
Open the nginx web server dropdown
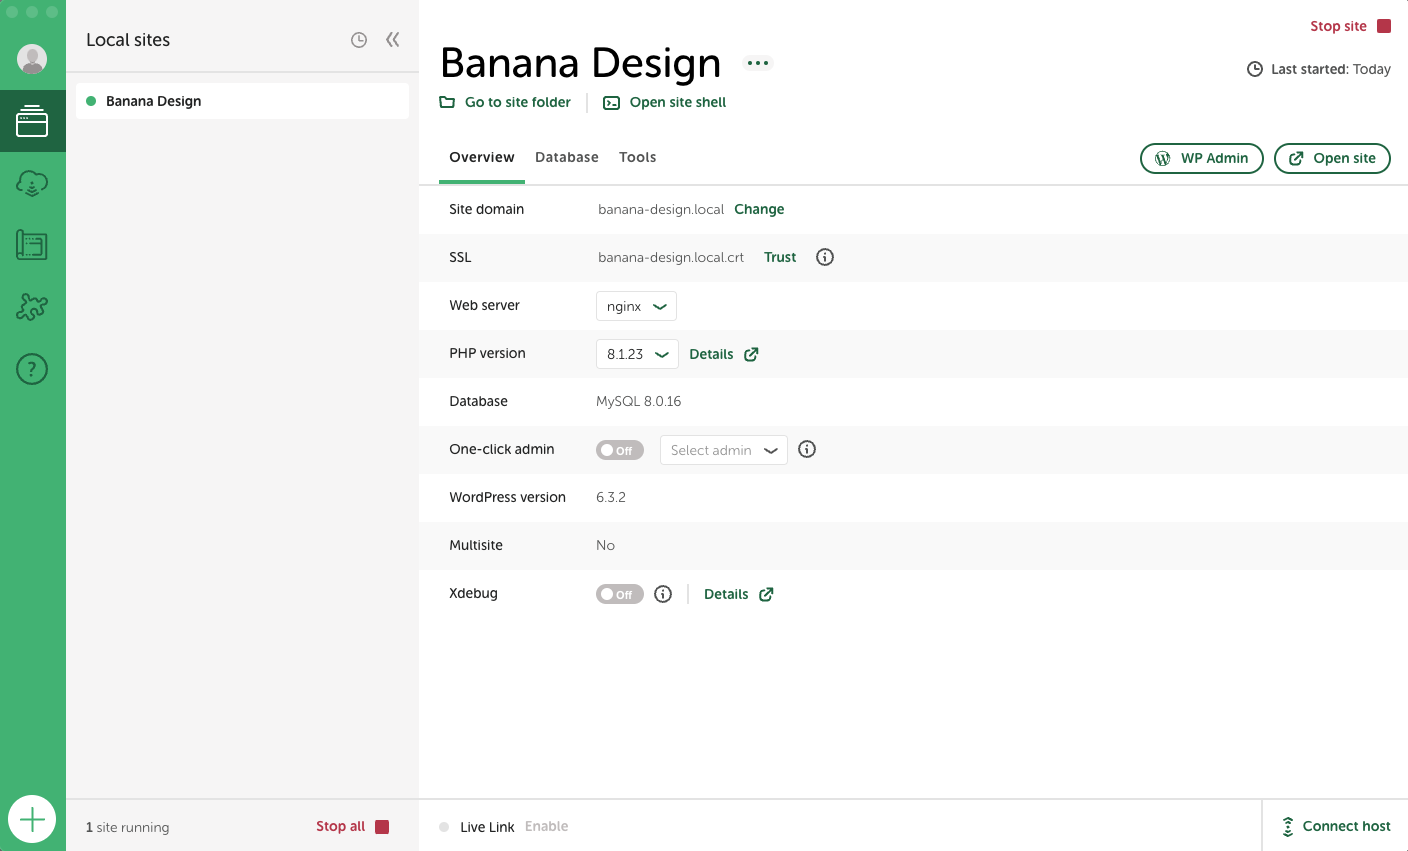636,306
